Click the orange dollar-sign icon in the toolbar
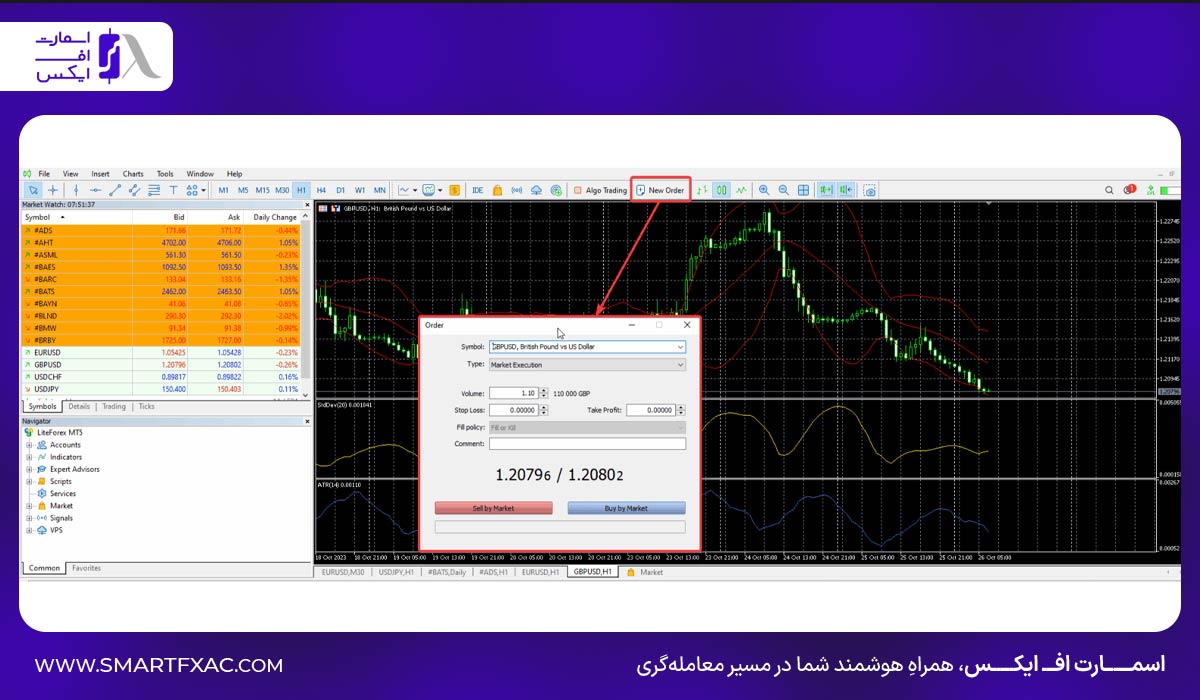The width and height of the screenshot is (1200, 700). [x=454, y=190]
